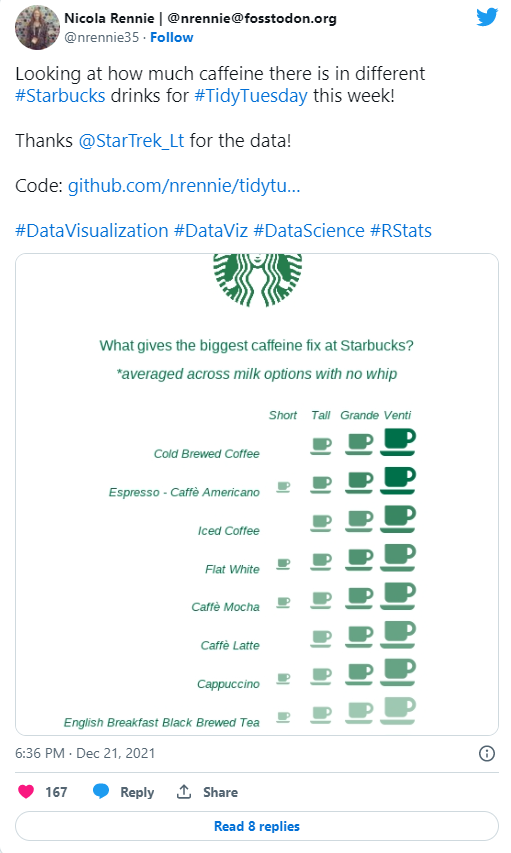511x853 pixels.
Task: Click the Reply label text
Action: point(137,792)
